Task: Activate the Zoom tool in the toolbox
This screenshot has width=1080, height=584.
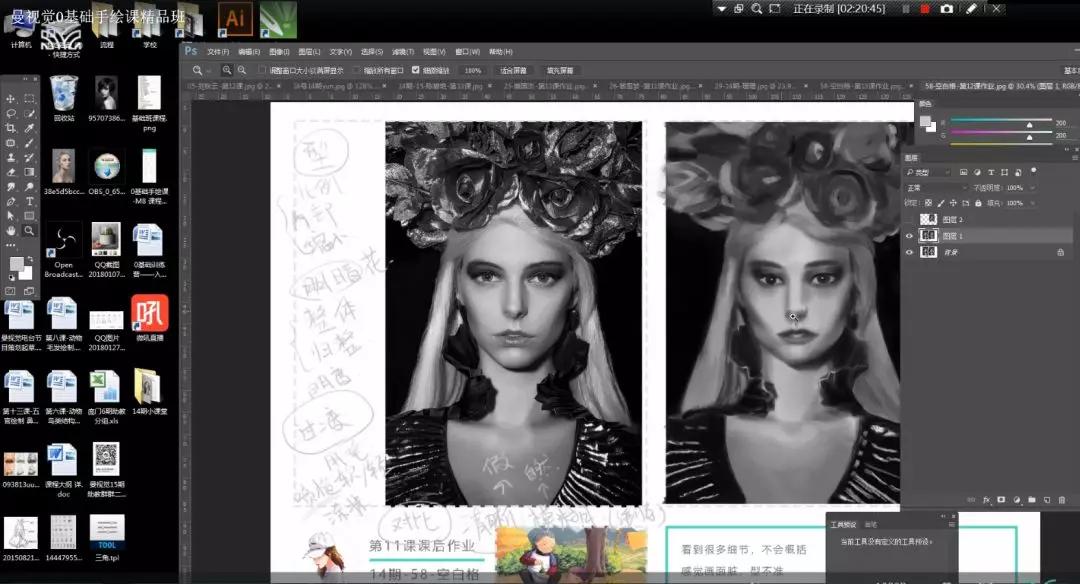Action: point(29,230)
